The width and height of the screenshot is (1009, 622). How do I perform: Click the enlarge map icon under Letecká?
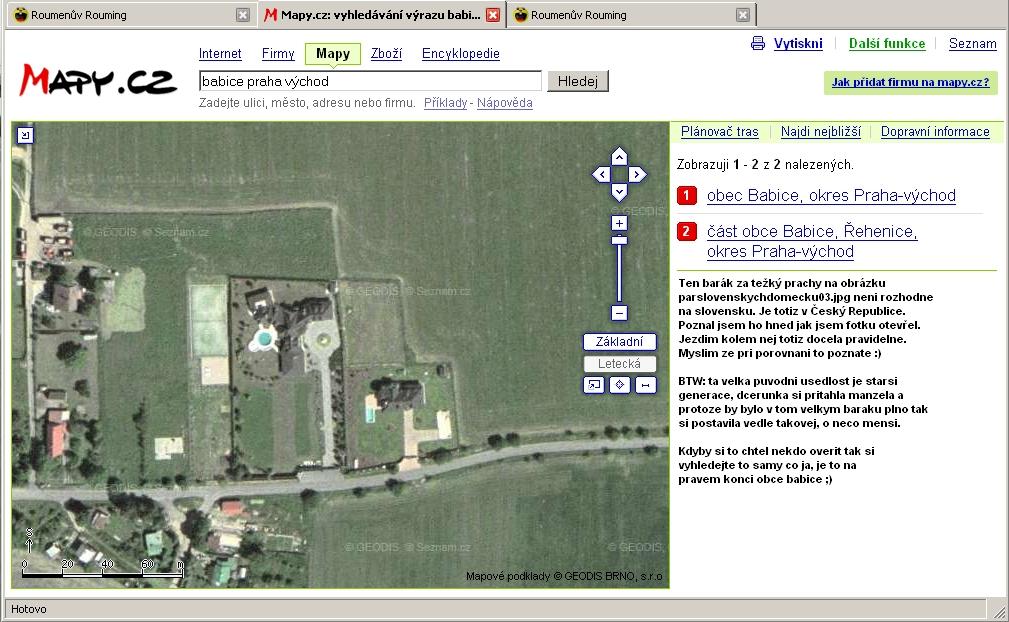(x=594, y=385)
